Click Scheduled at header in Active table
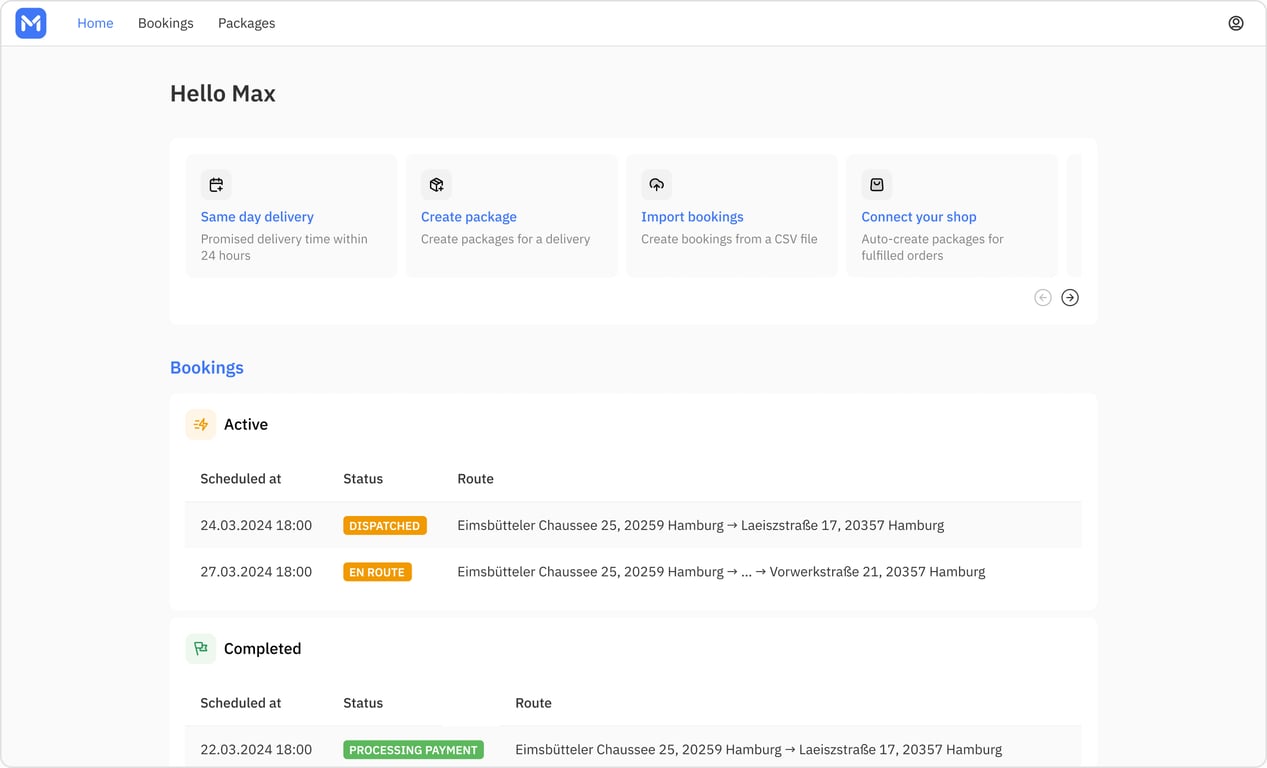 tap(241, 479)
